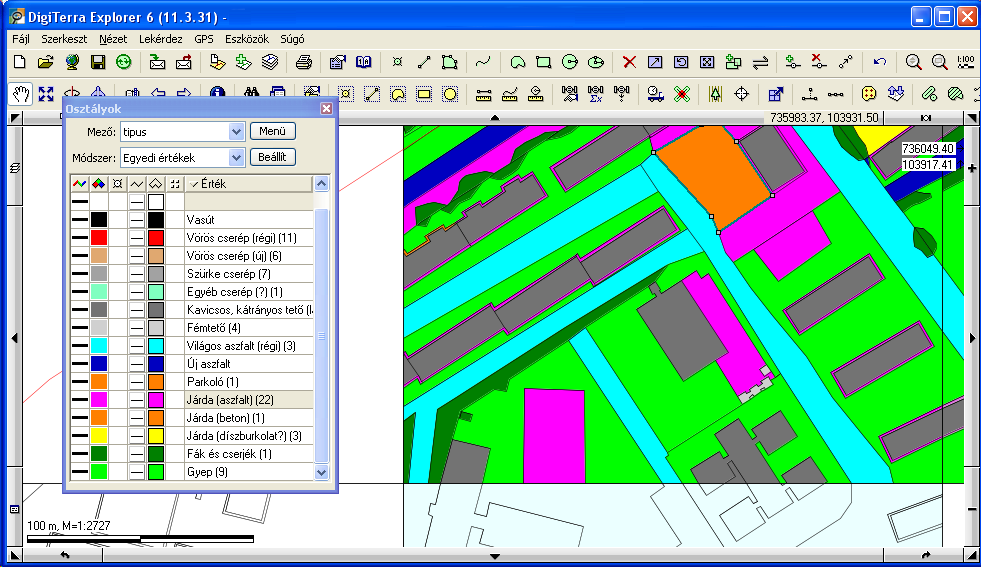
Task: Select the draw point tool icon
Action: [x=397, y=62]
